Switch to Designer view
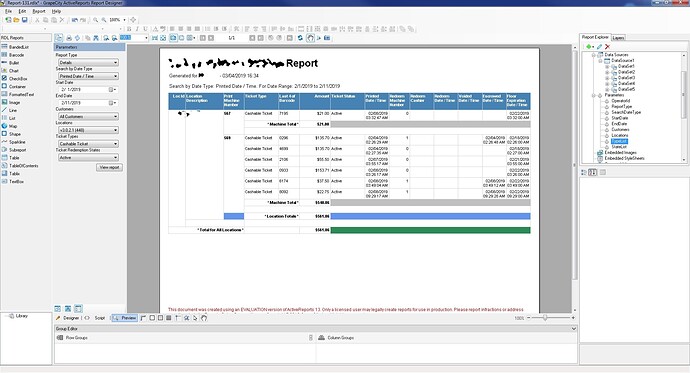This screenshot has width=690, height=373. (68, 318)
